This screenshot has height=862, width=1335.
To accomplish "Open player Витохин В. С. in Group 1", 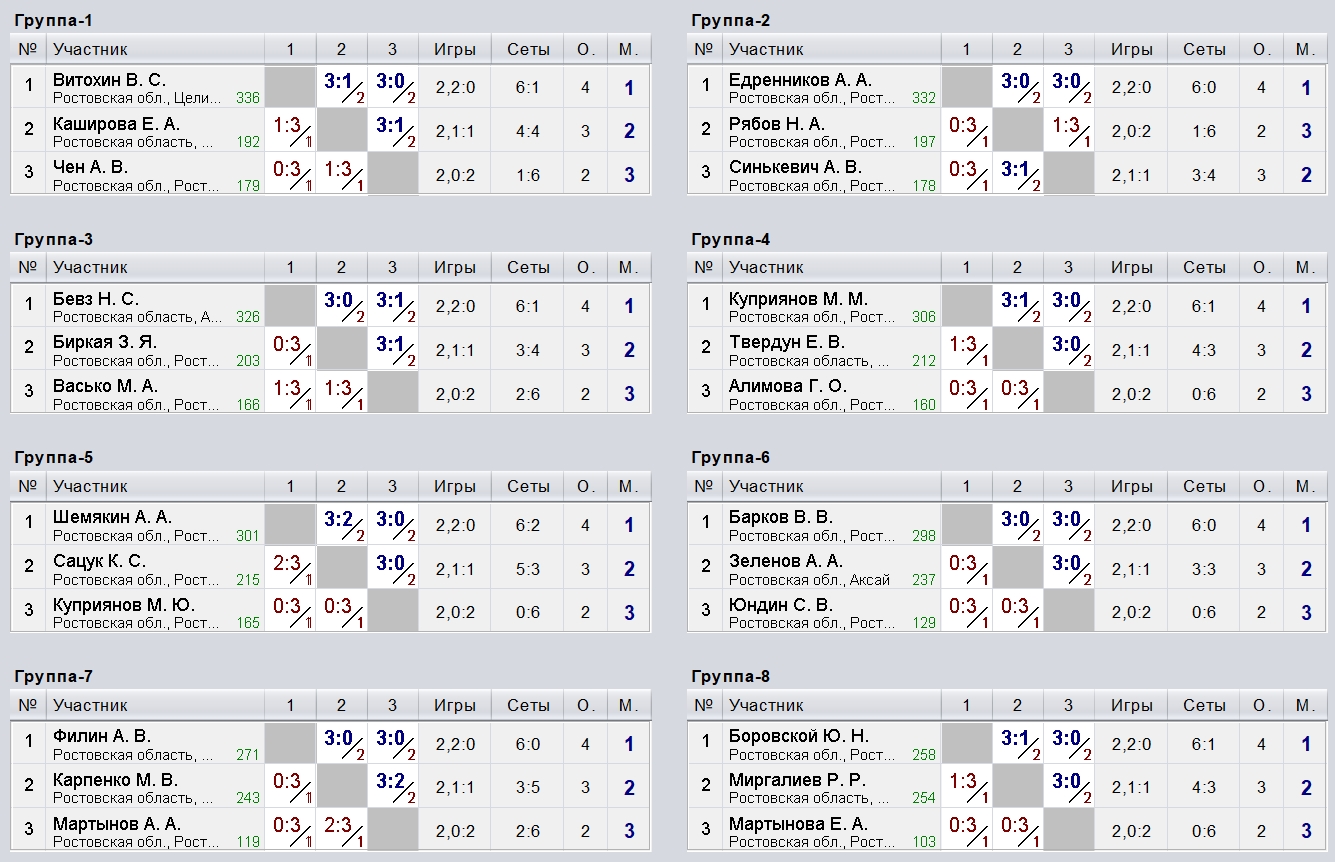I will pyautogui.click(x=110, y=80).
